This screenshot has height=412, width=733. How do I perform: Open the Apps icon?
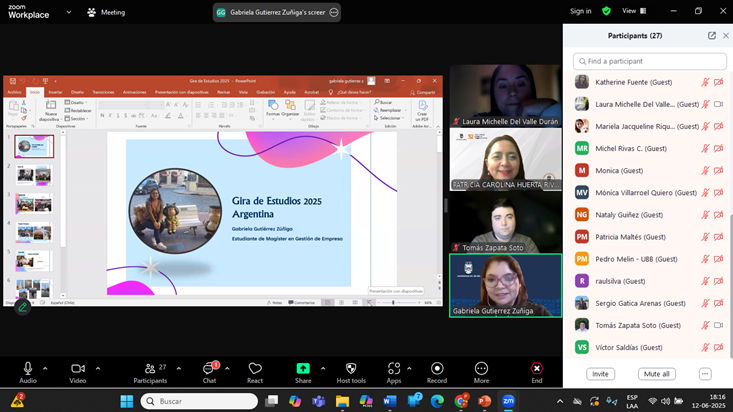[394, 369]
